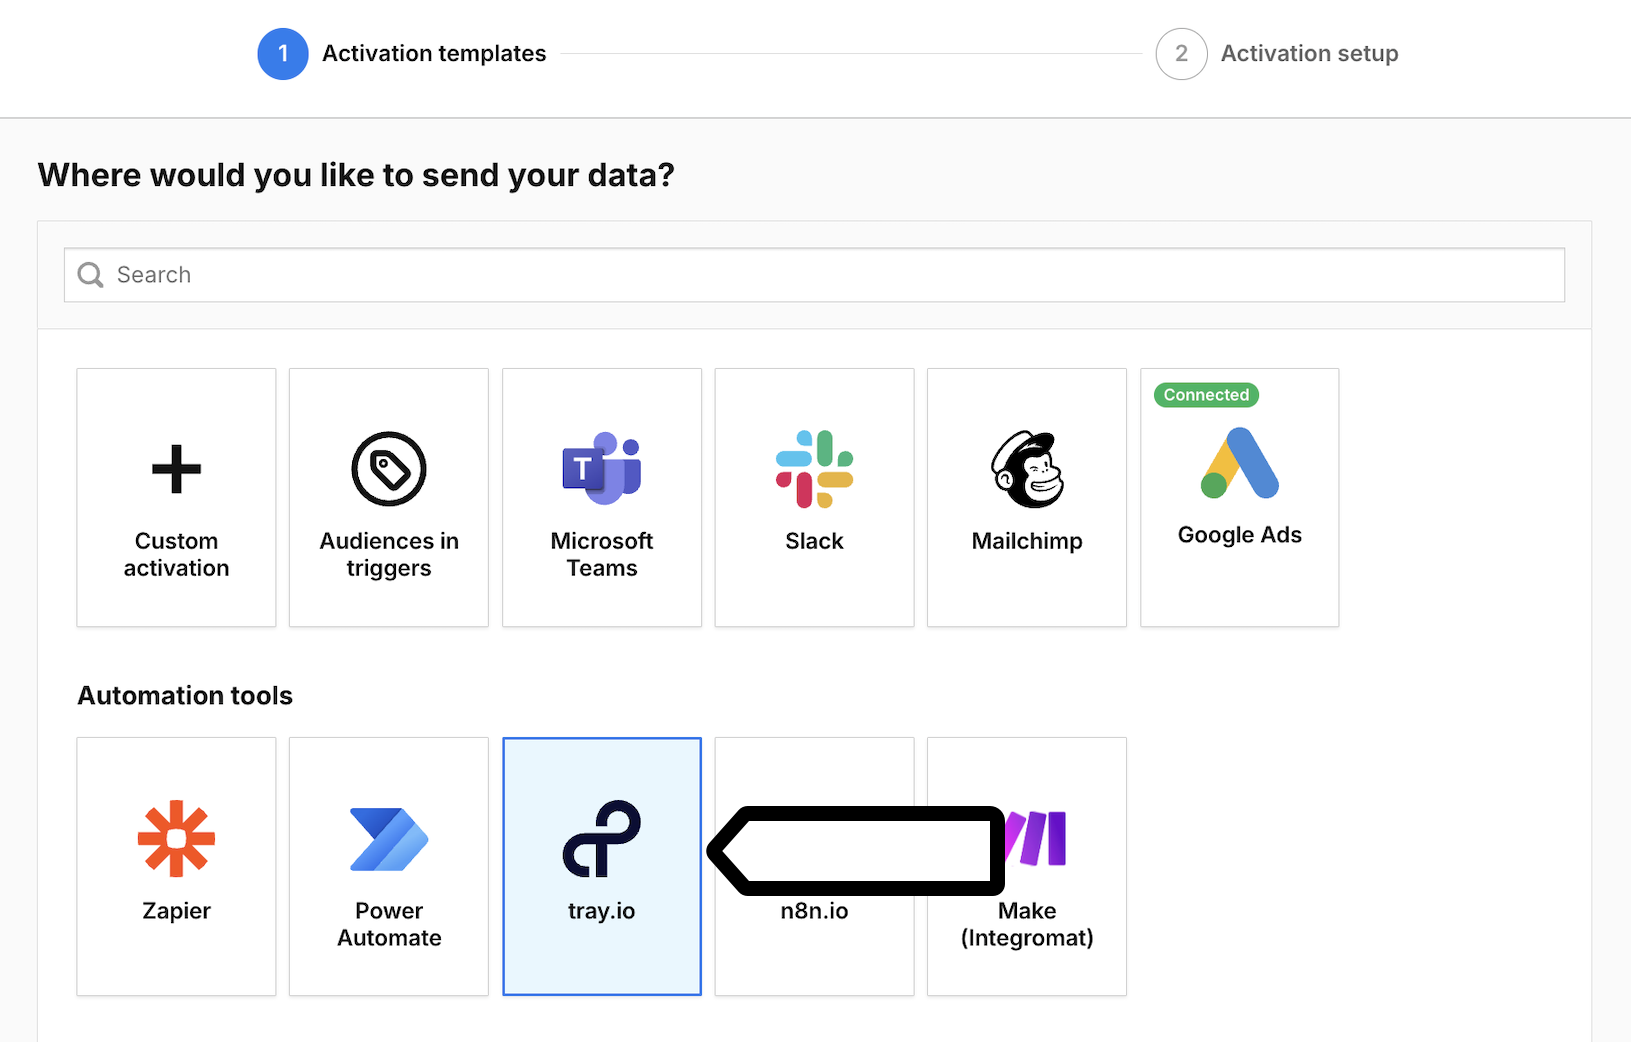This screenshot has height=1042, width=1631.
Task: Choose the n8n.io card label
Action: pos(814,911)
